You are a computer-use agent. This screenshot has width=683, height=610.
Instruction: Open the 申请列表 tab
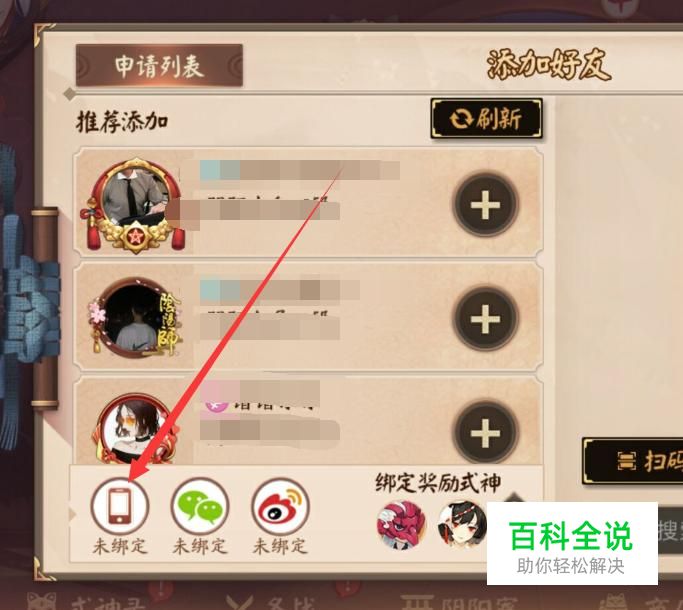[159, 65]
